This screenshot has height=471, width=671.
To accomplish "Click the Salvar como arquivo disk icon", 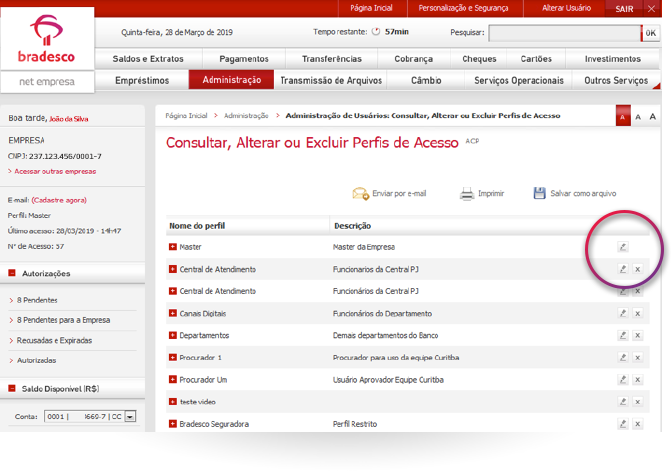I will [x=539, y=193].
